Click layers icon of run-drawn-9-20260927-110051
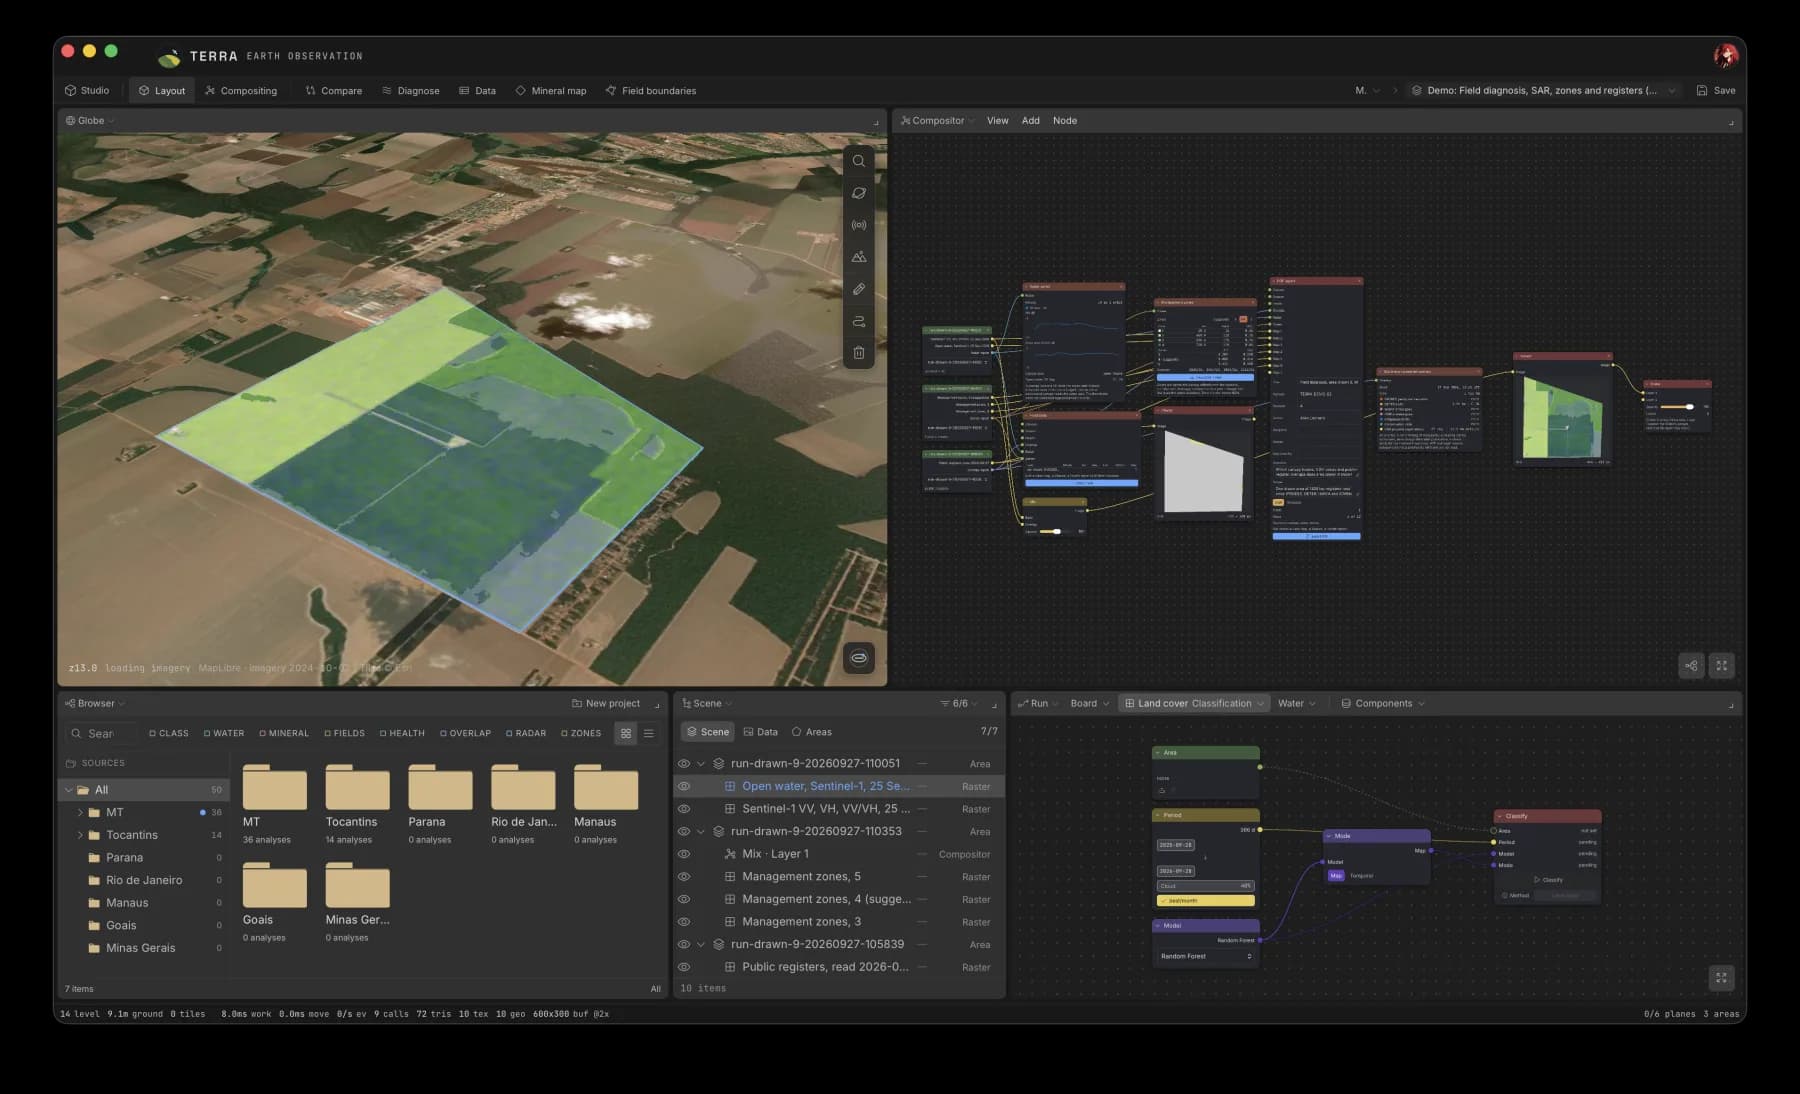 (x=718, y=763)
